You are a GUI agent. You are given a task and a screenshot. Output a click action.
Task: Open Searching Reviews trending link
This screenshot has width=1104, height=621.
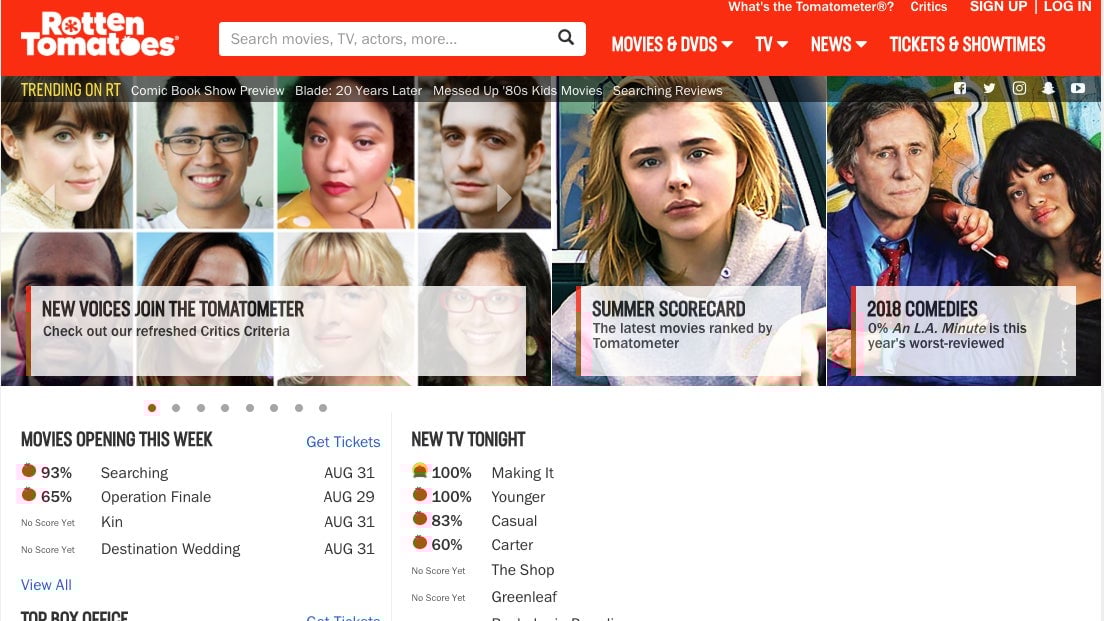point(667,91)
